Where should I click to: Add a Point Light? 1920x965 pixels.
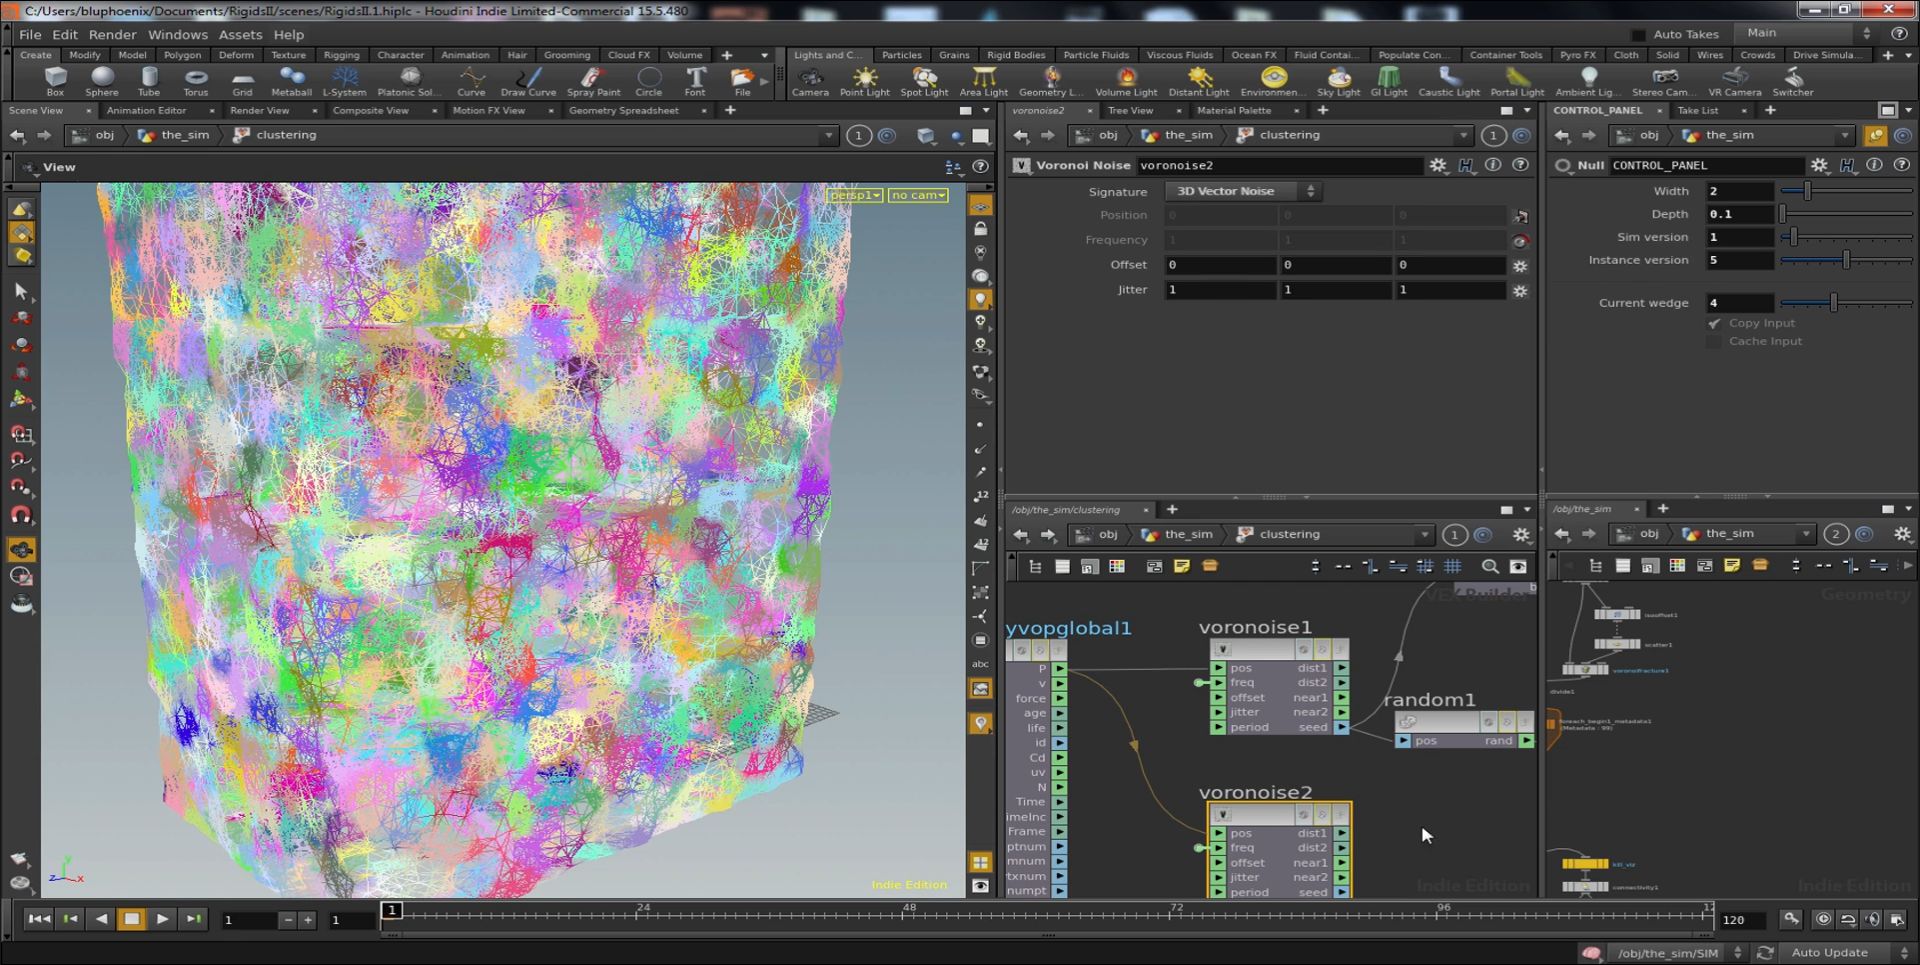pos(864,82)
